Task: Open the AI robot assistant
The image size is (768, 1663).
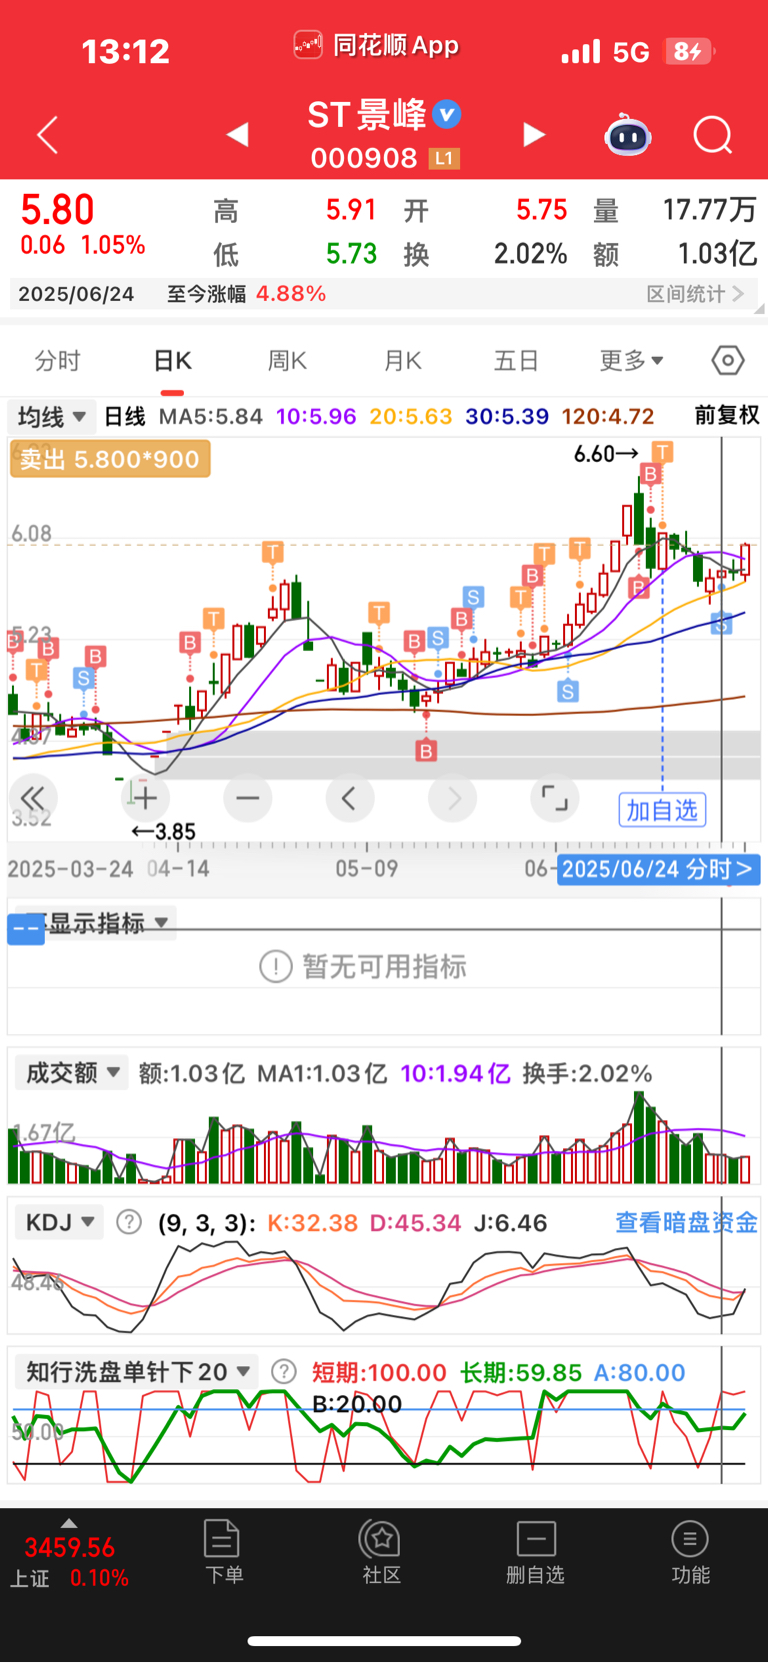Action: click(628, 135)
